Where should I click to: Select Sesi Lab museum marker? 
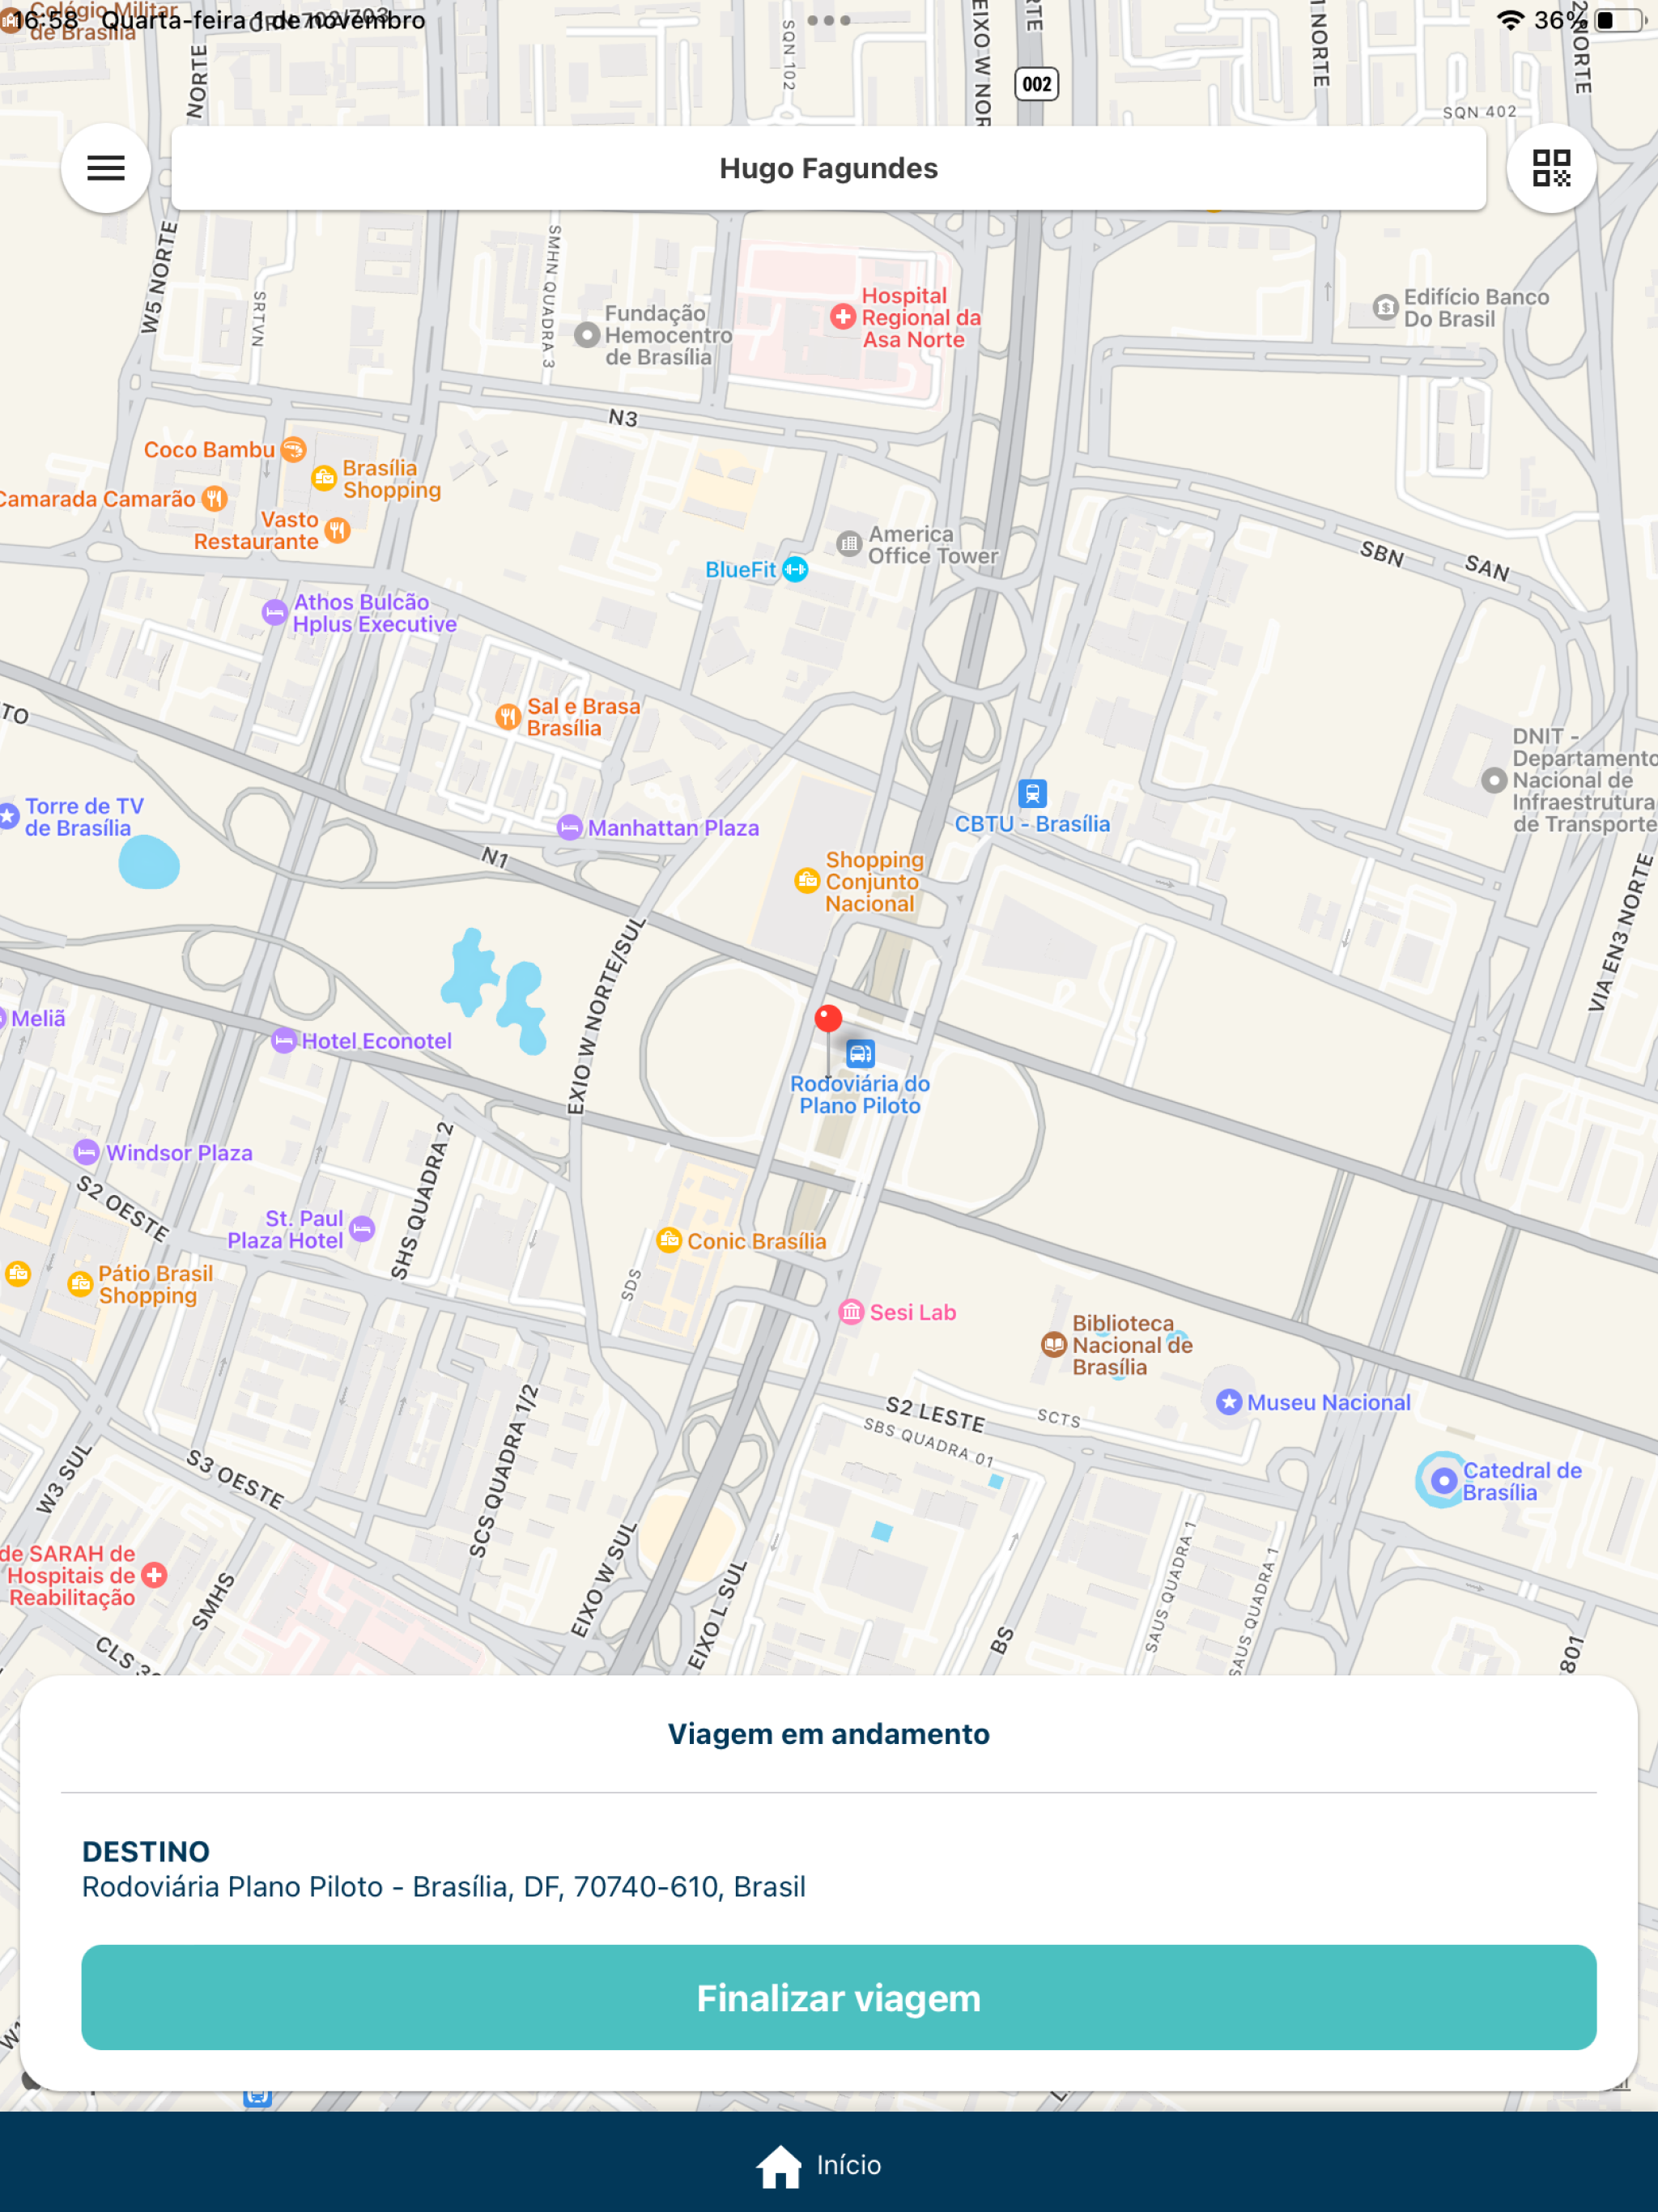851,1312
